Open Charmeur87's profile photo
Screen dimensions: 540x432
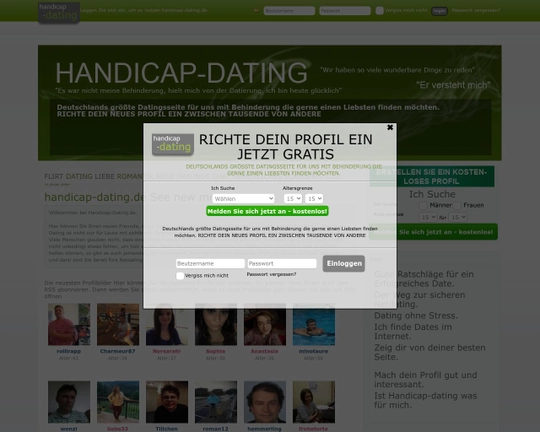tap(118, 324)
